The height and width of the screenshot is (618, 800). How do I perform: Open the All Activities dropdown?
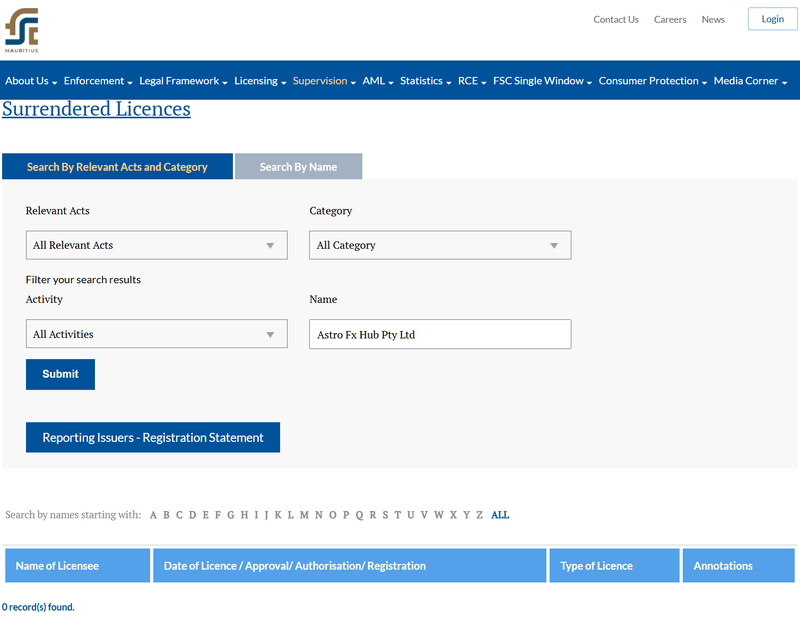157,334
